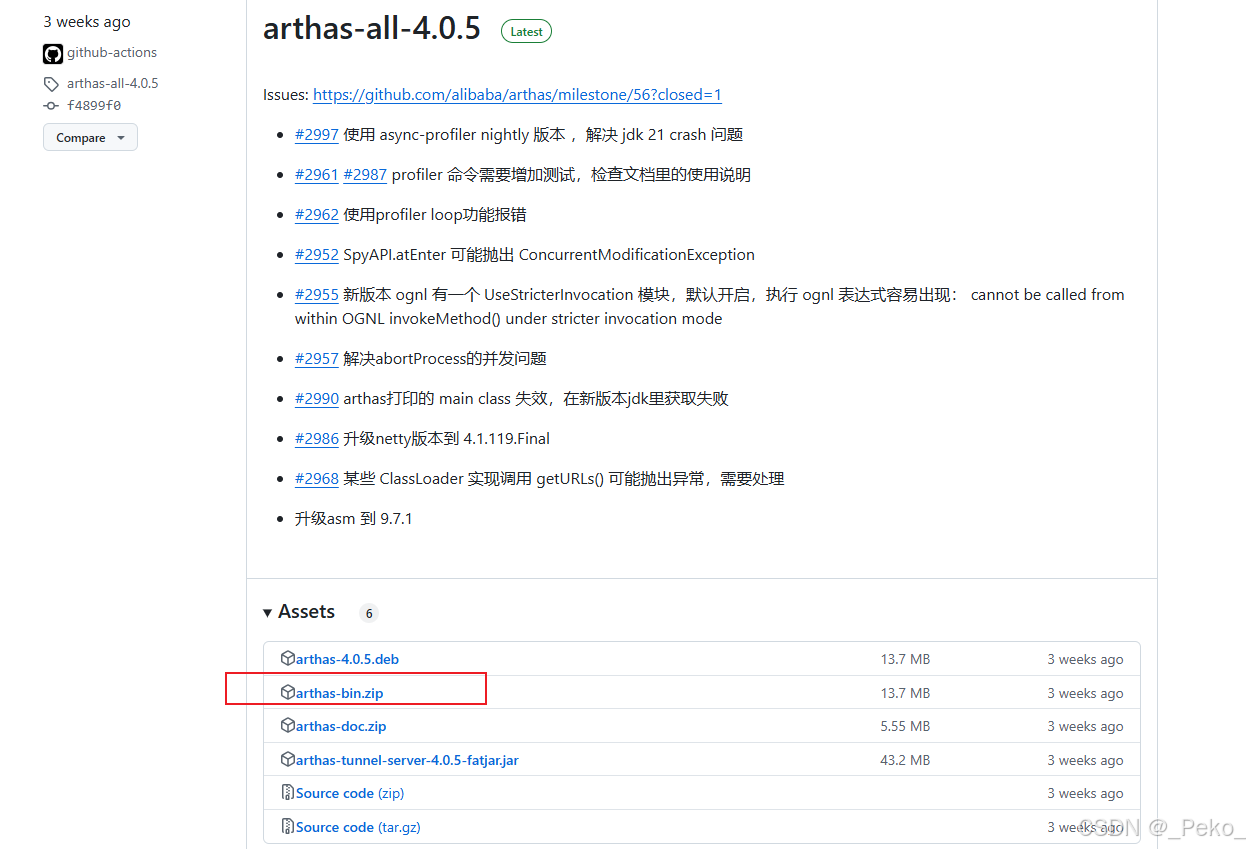Download arthas-tunnel-server-4.0.5-fatjar.jar

coord(407,760)
